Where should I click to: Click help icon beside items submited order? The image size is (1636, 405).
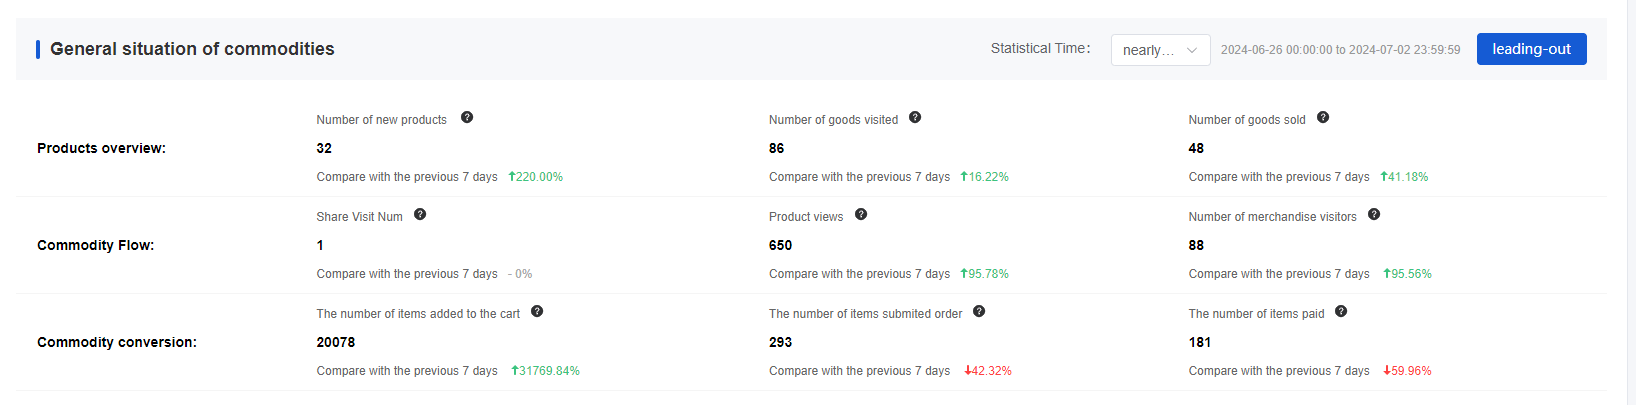click(979, 312)
